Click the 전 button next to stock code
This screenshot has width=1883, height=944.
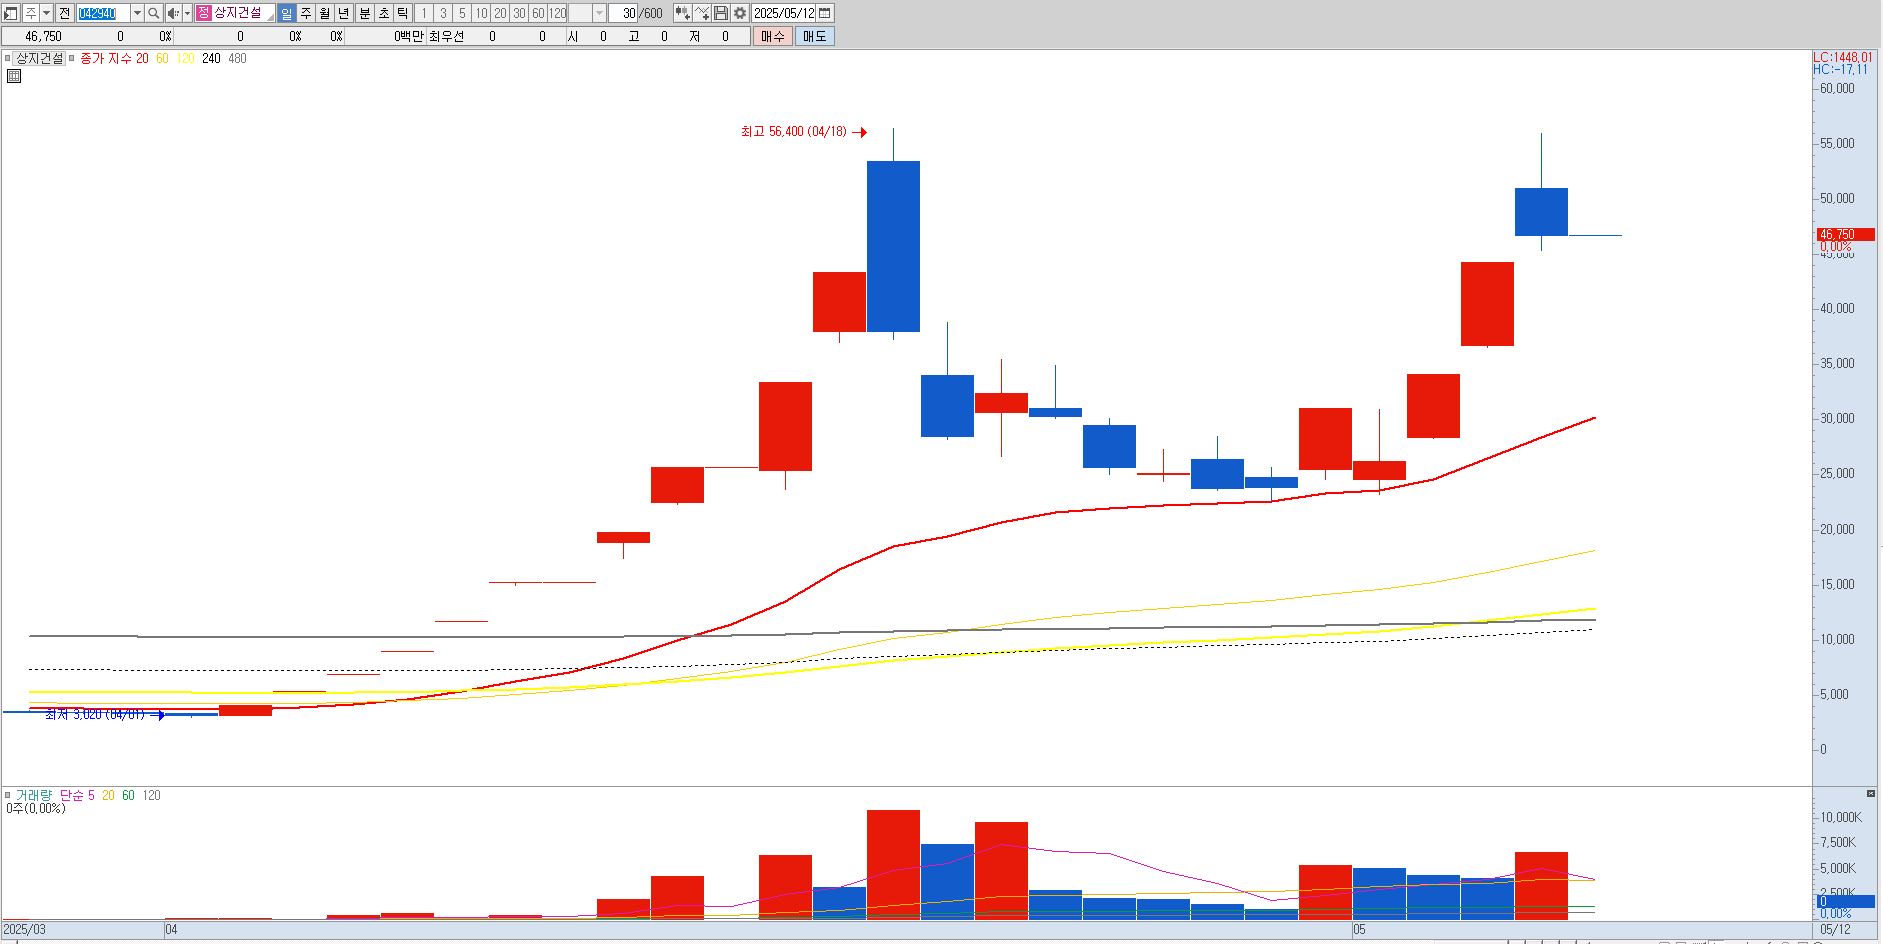pos(65,13)
